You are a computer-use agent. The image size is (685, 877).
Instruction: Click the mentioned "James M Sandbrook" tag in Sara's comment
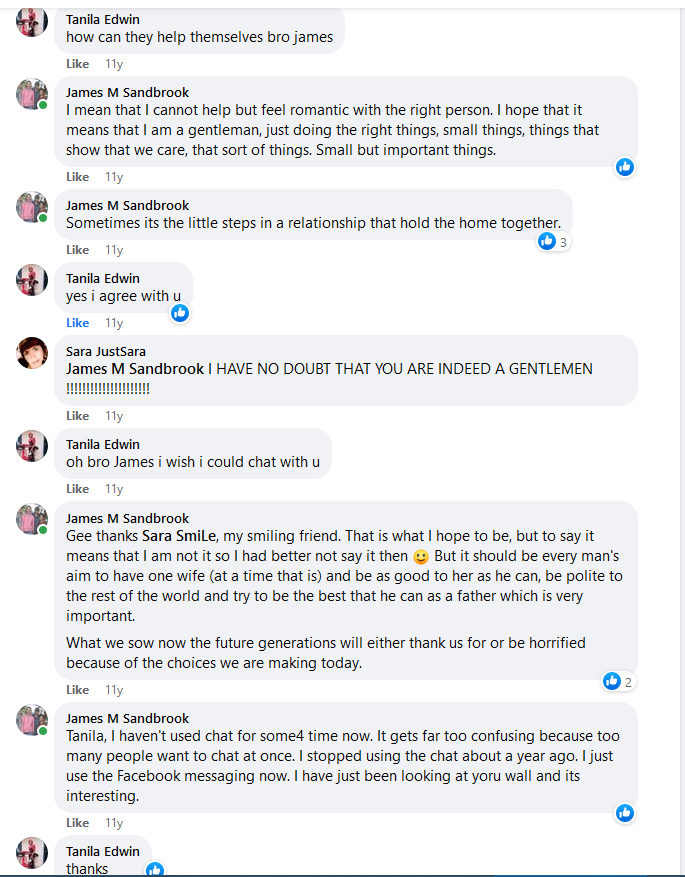(x=135, y=369)
